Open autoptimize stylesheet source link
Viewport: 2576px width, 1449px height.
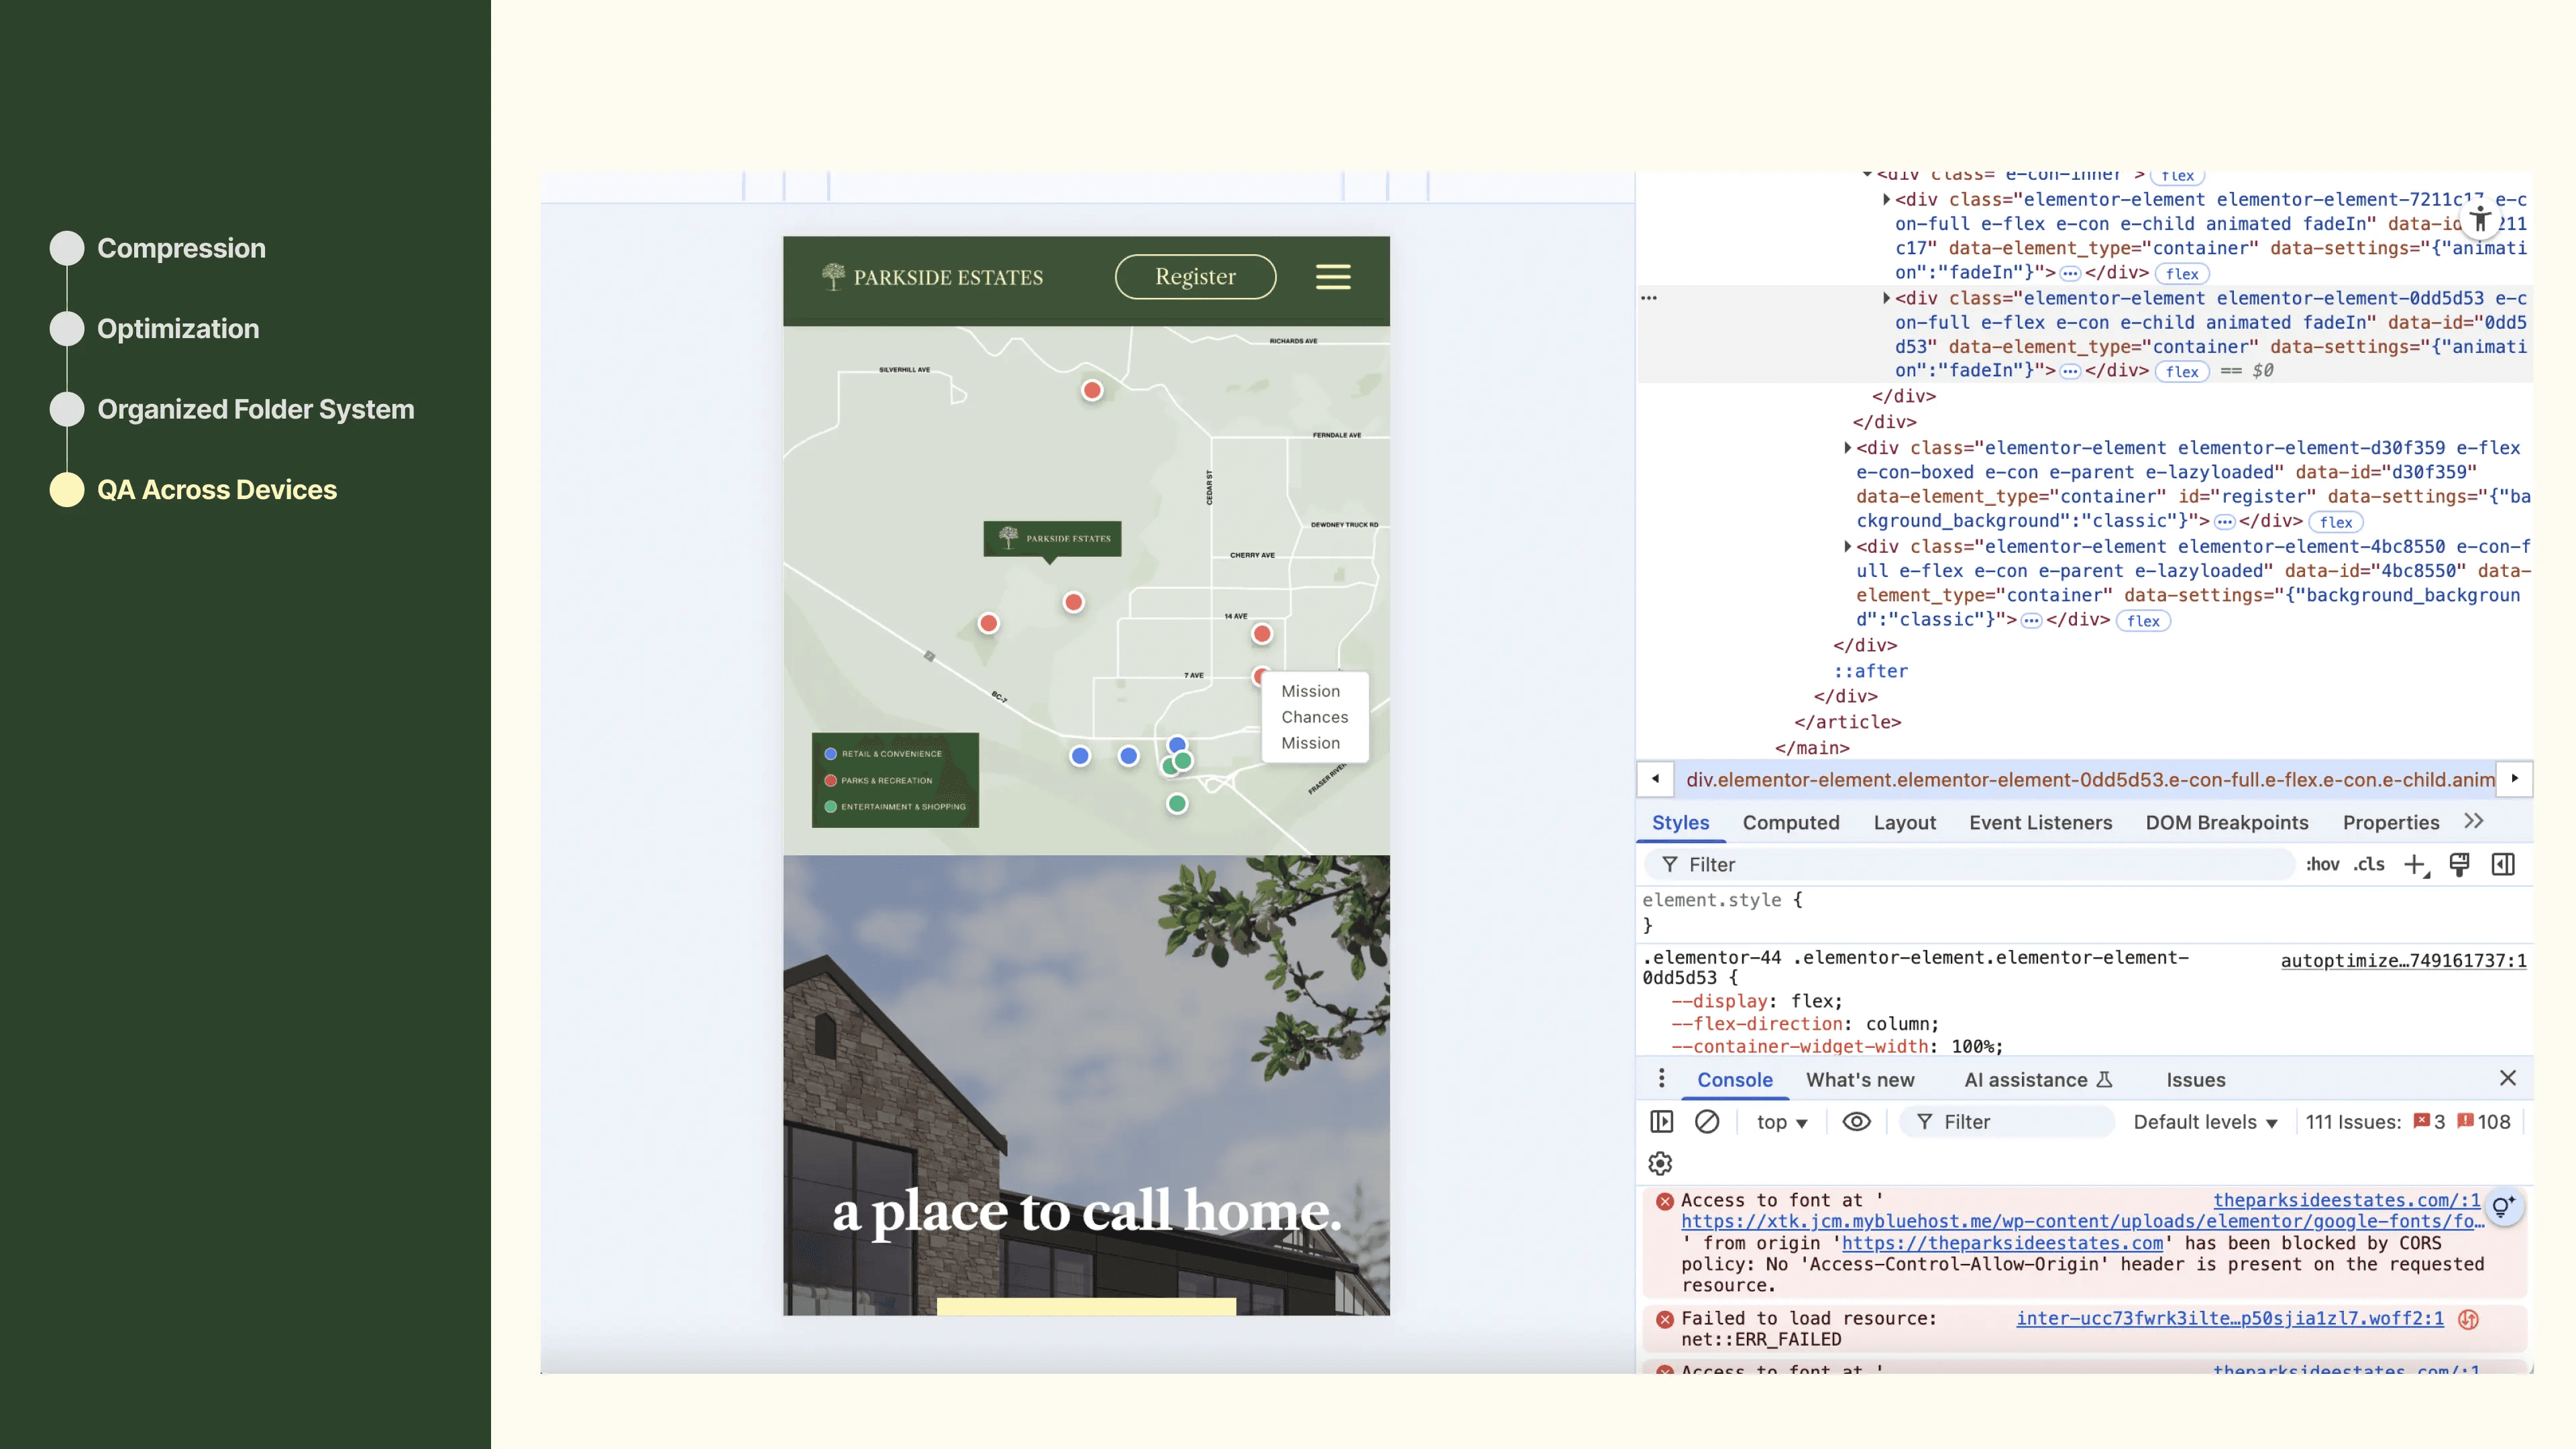[x=2403, y=961]
